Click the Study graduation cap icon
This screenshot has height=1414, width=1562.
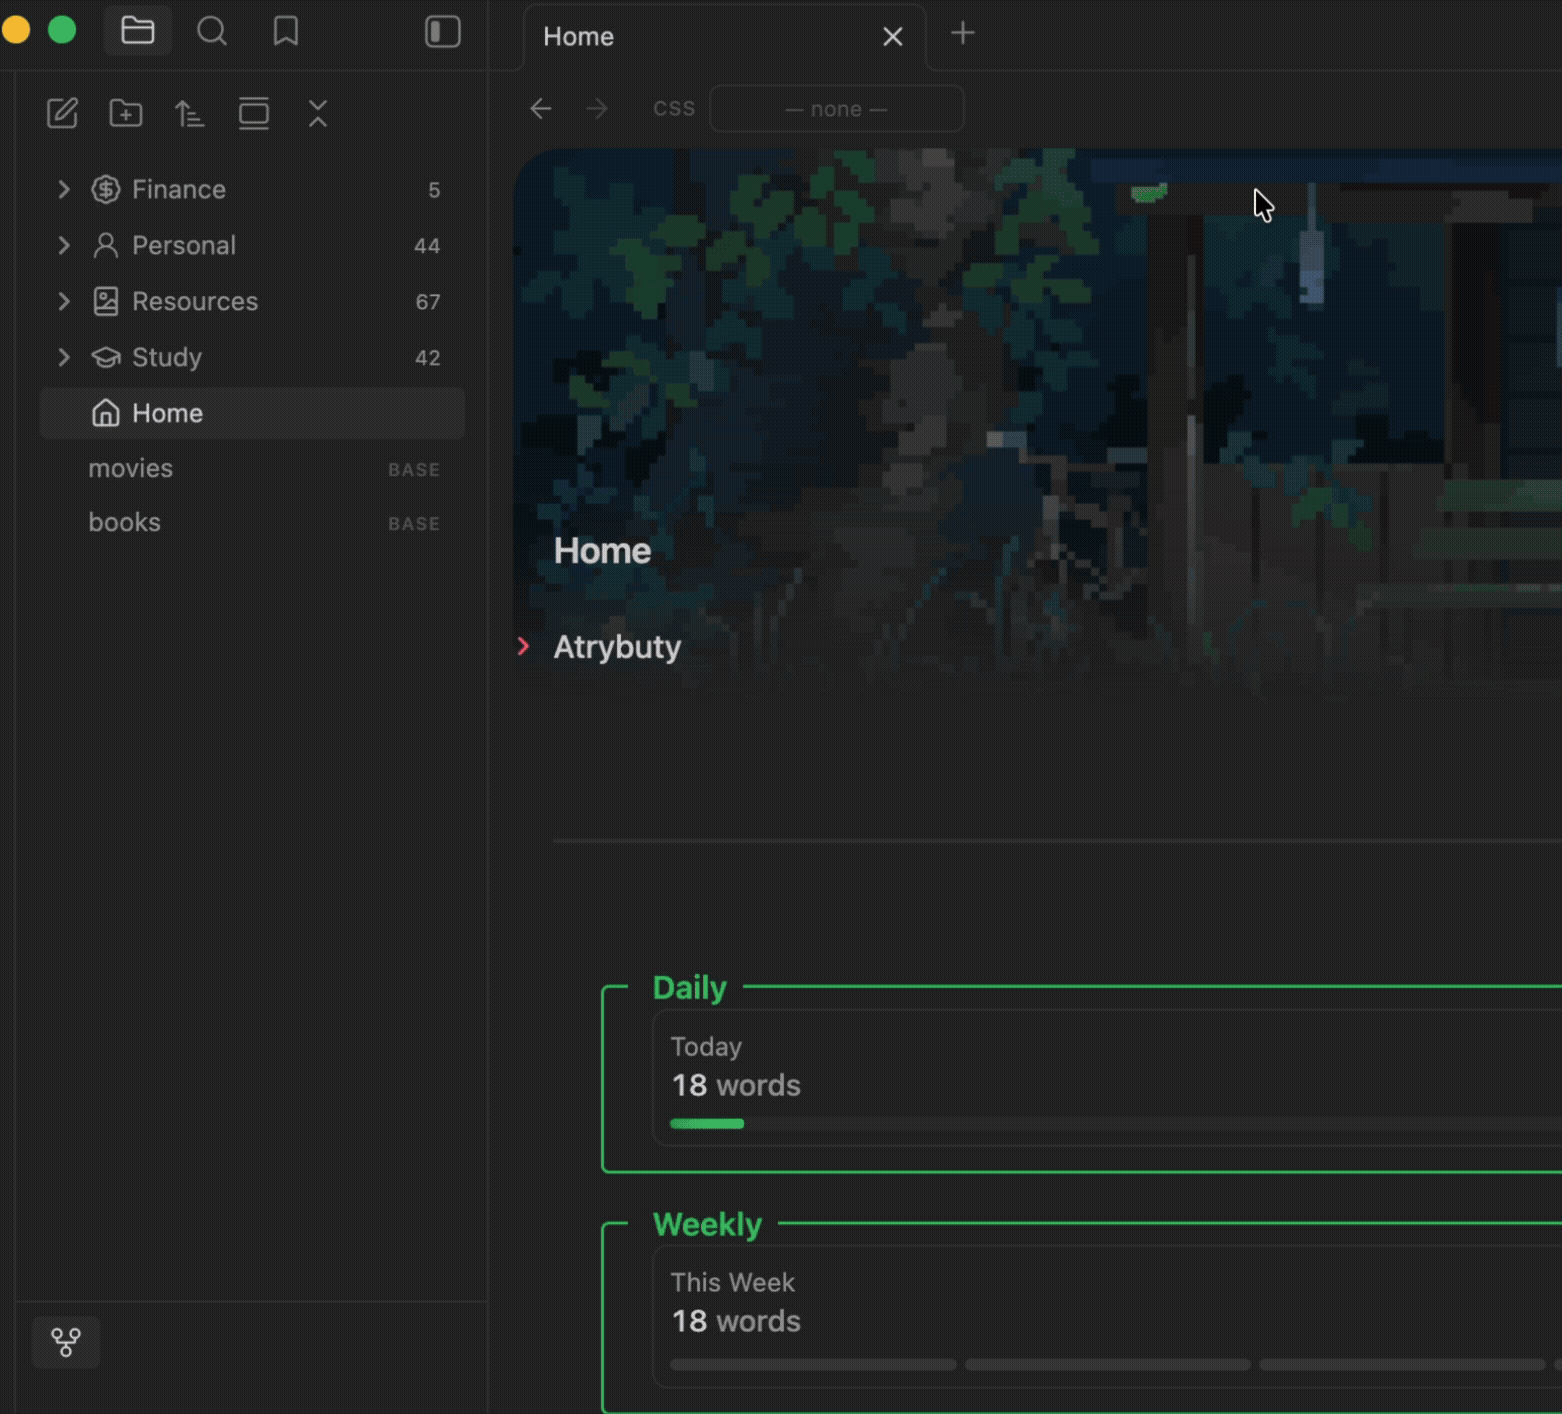(106, 357)
